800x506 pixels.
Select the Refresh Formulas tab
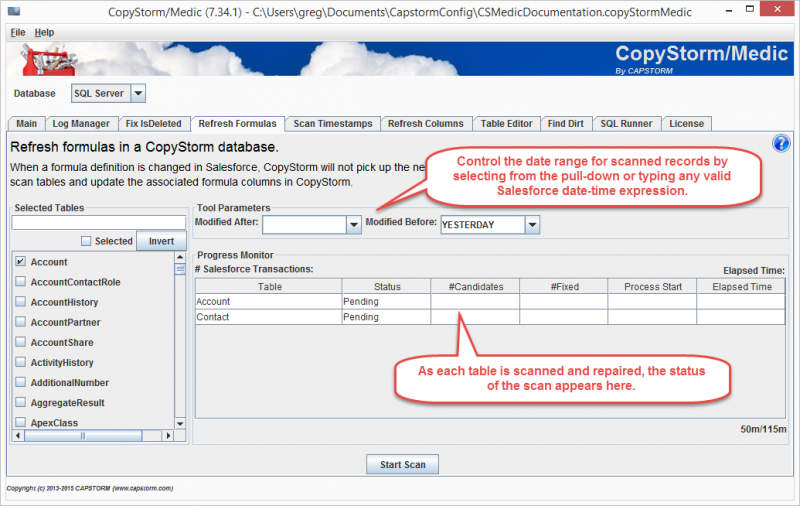(237, 123)
